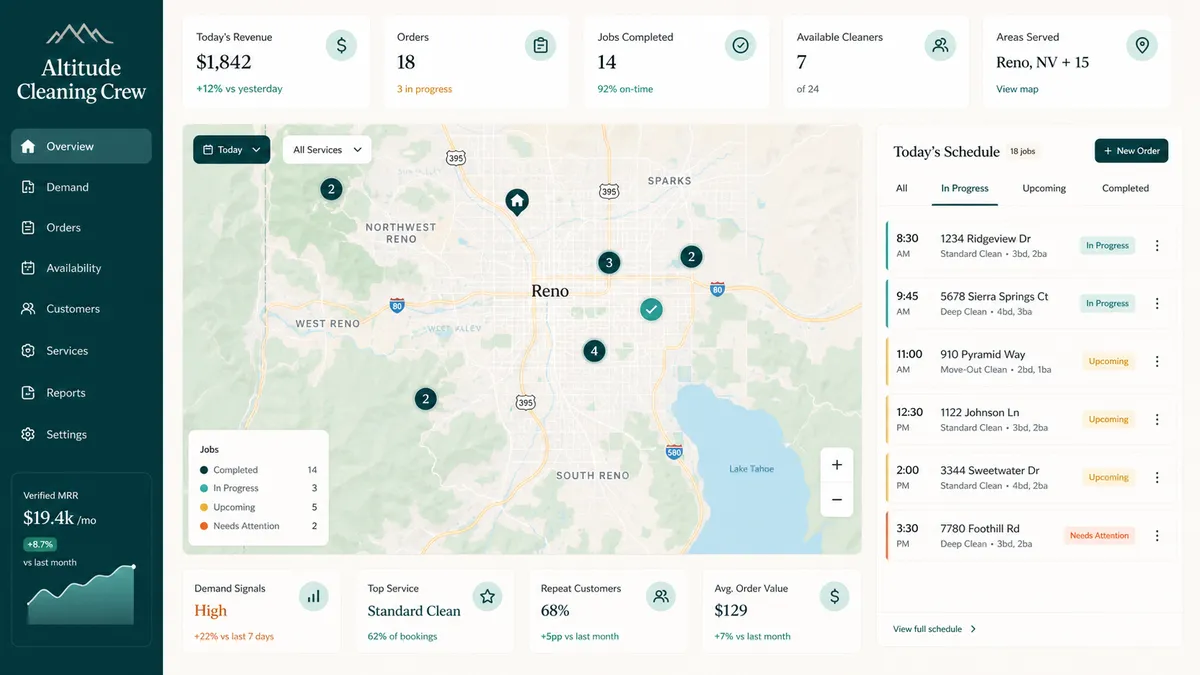1200x675 pixels.
Task: Click the Reports document icon in sidebar
Action: 28,393
